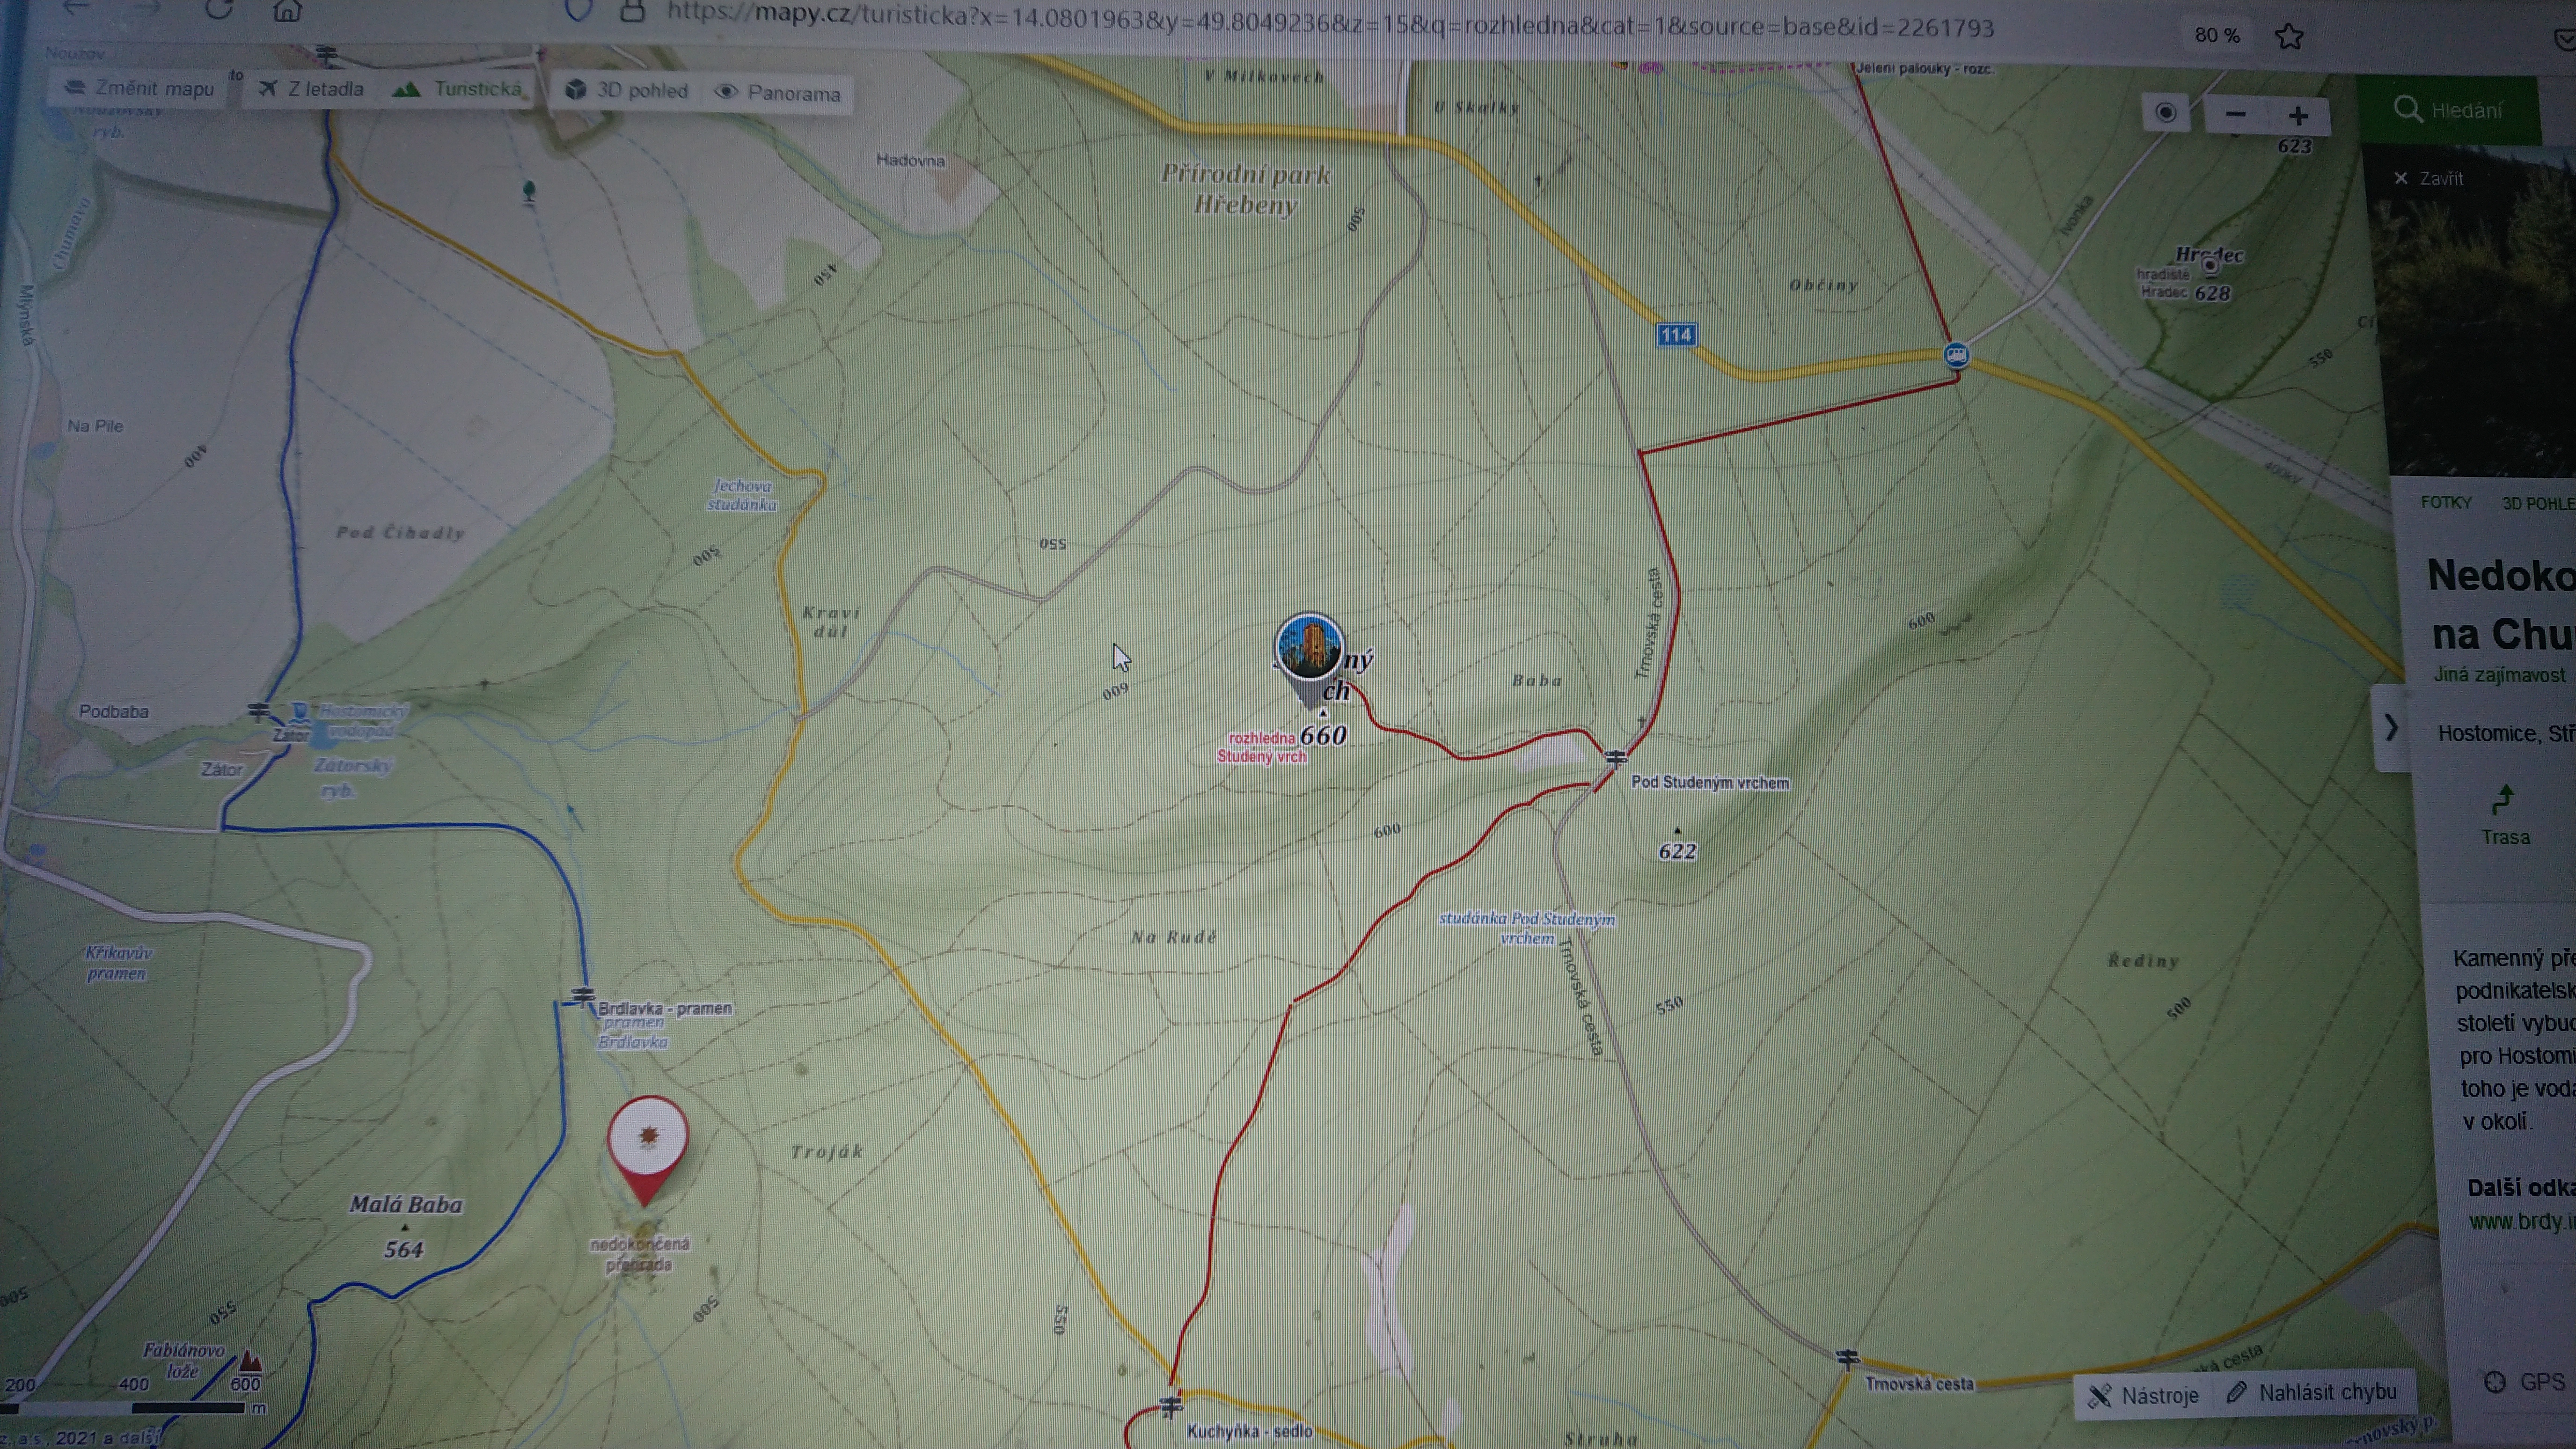The height and width of the screenshot is (1449, 2576).
Task: Click the Brdlavka - pramen signpost icon
Action: pos(582,996)
